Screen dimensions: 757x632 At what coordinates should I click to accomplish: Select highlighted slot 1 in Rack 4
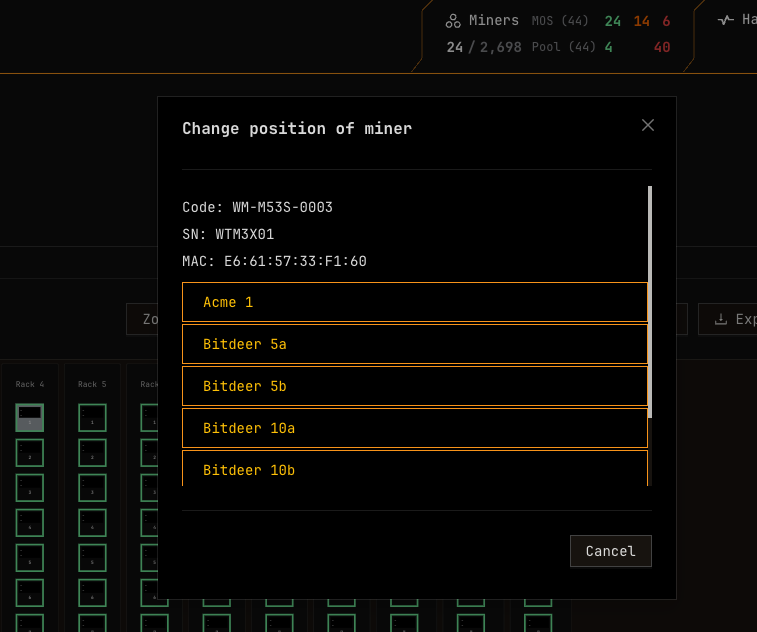pos(29,417)
